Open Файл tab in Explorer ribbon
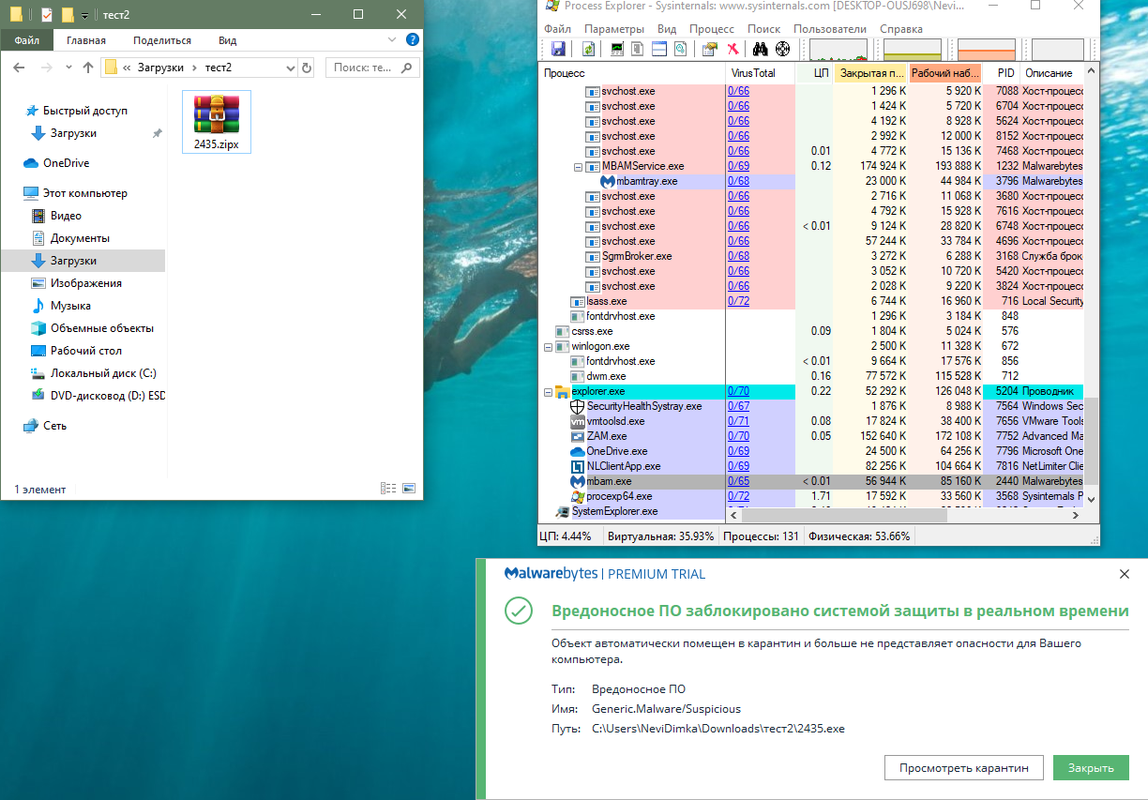This screenshot has height=800, width=1148. [27, 40]
